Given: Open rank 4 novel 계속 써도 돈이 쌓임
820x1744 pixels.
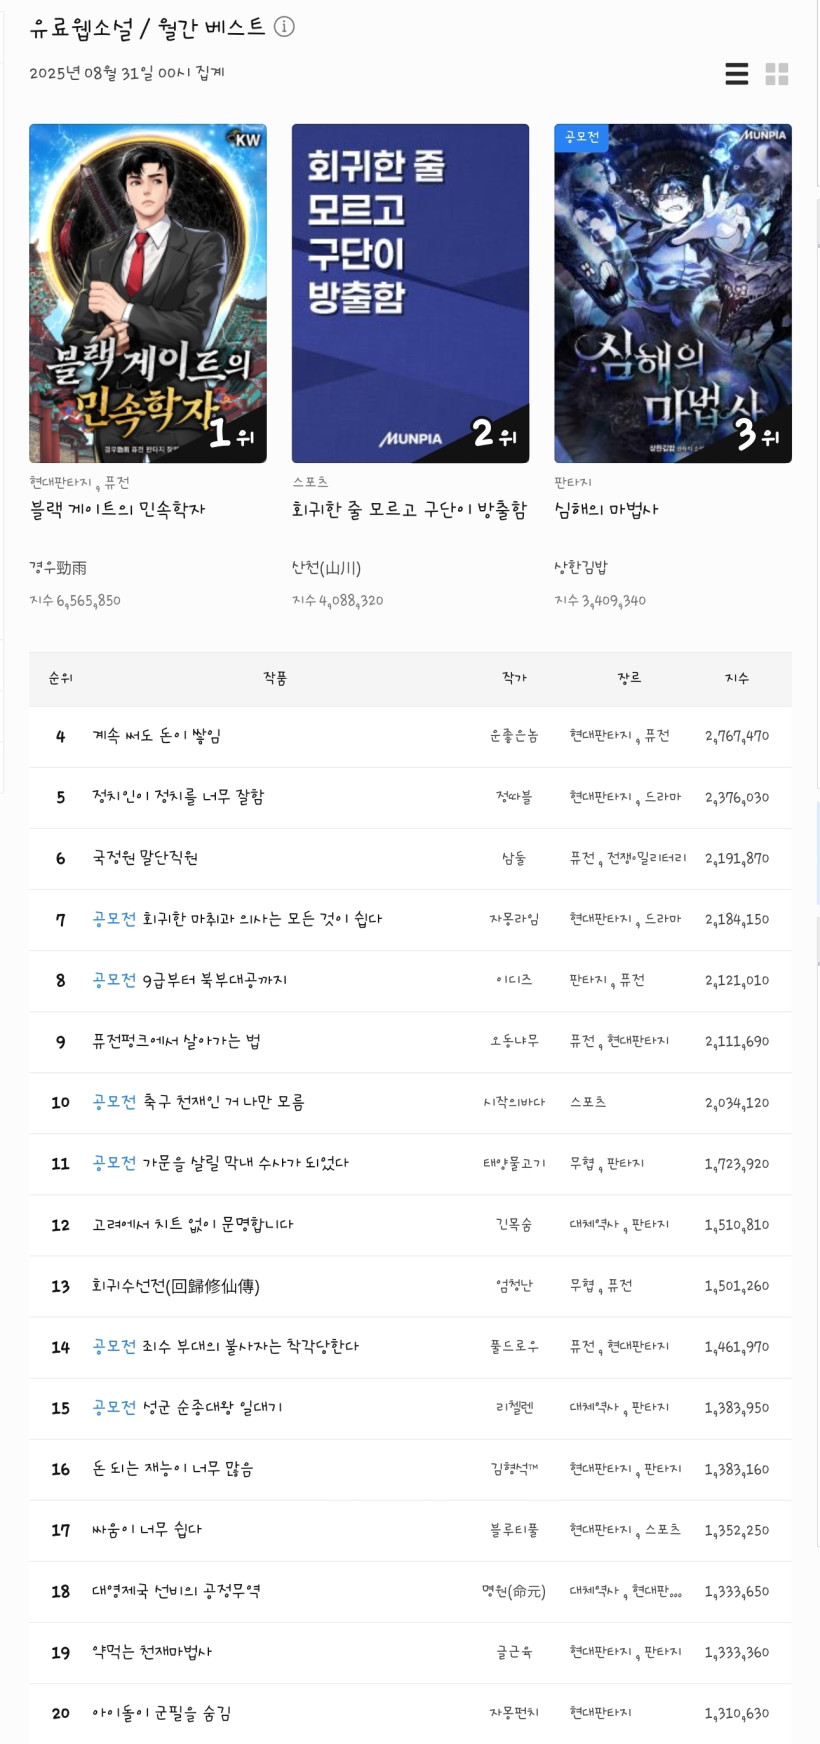Looking at the screenshot, I should point(157,736).
